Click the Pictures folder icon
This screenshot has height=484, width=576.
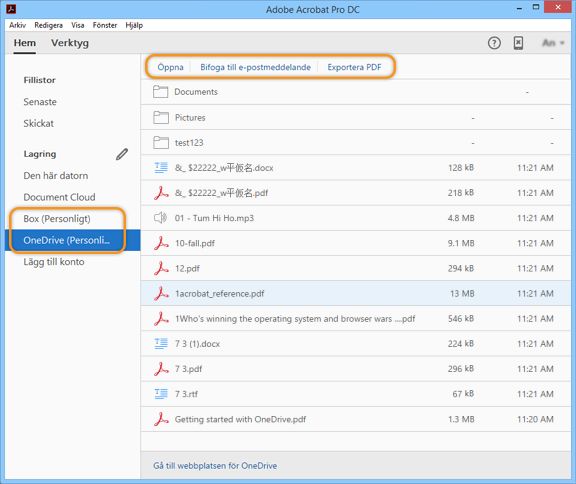tap(161, 118)
